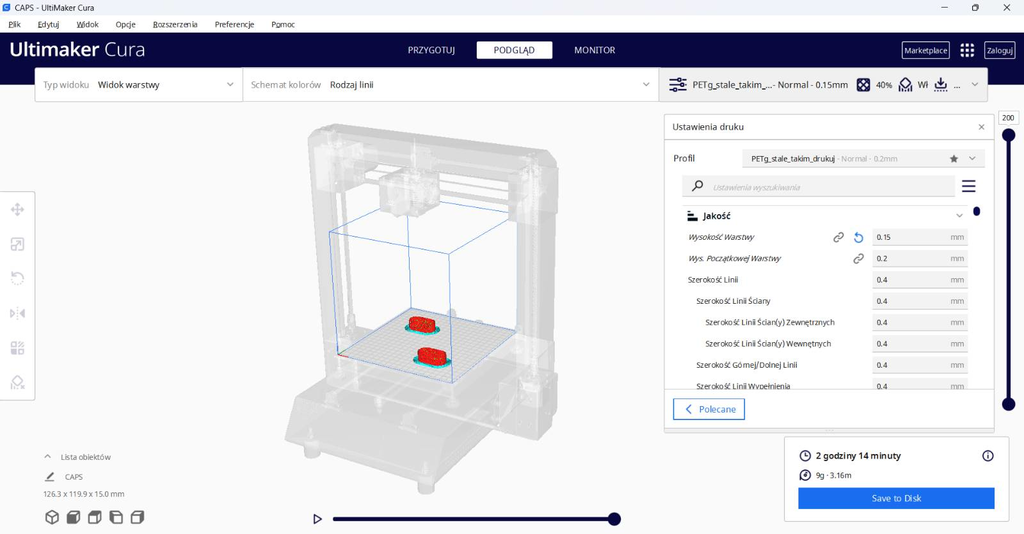Switch to the PRZYGOTUJ stage

click(x=432, y=50)
